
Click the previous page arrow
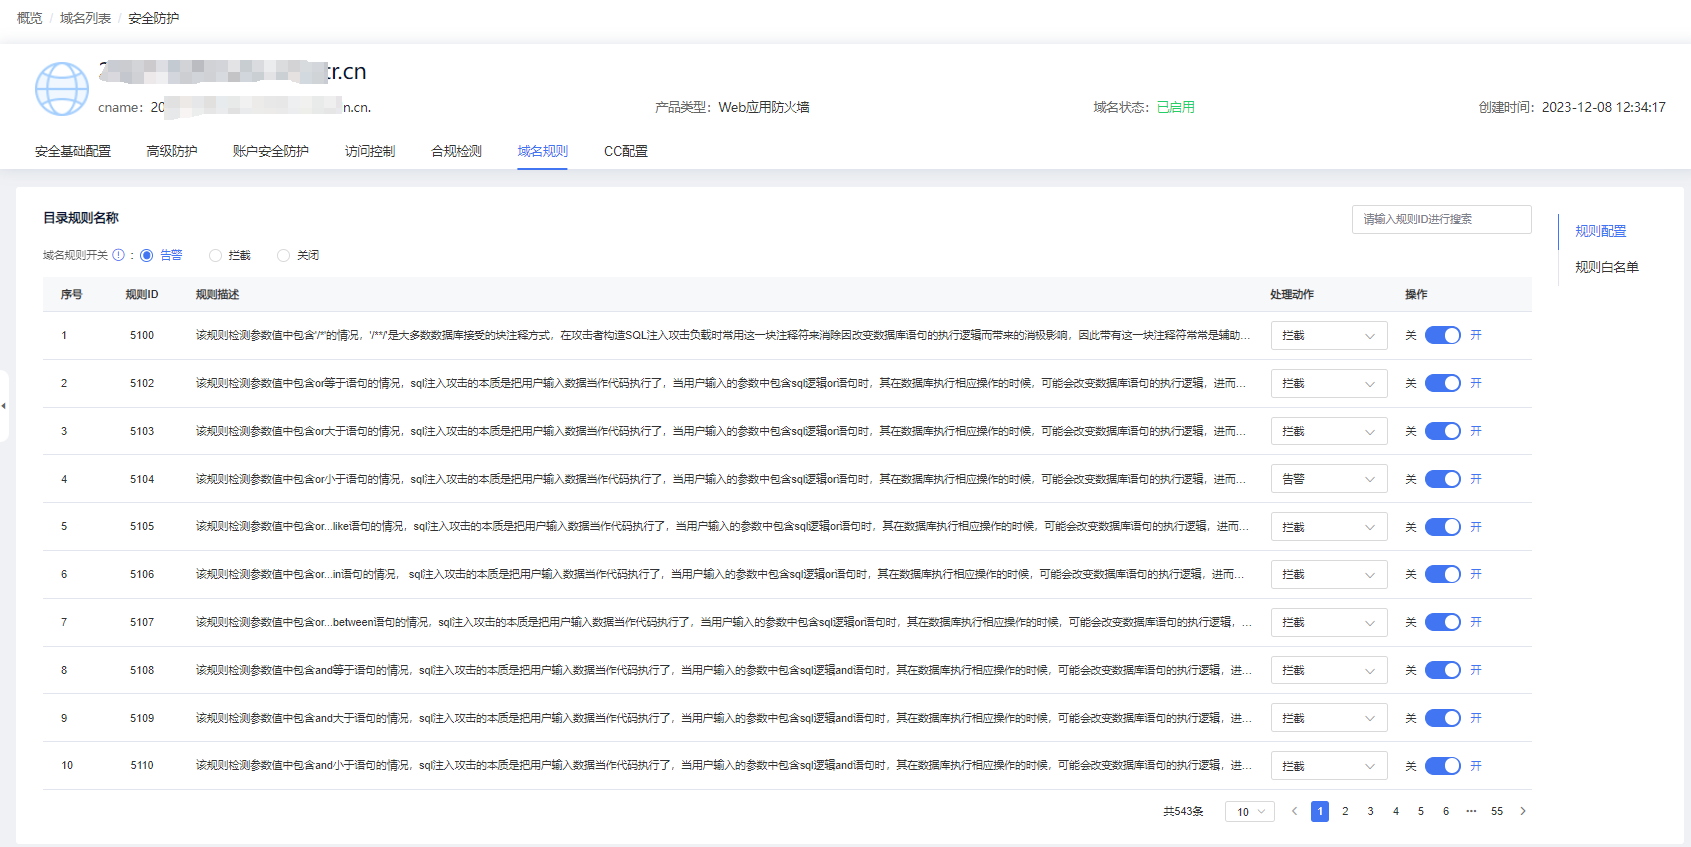point(1294,811)
